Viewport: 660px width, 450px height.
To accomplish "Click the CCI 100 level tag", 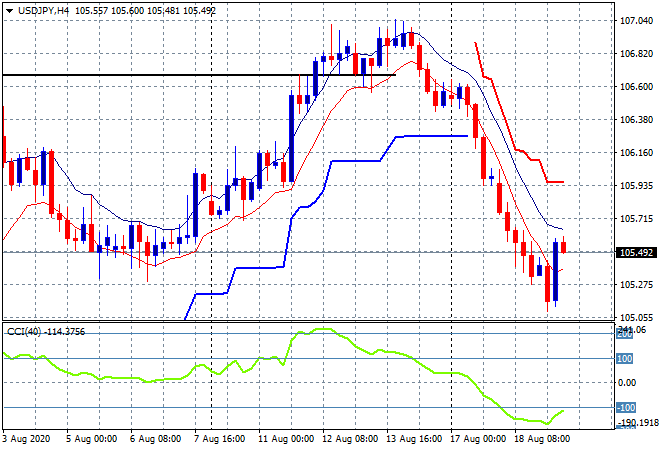I will point(625,359).
